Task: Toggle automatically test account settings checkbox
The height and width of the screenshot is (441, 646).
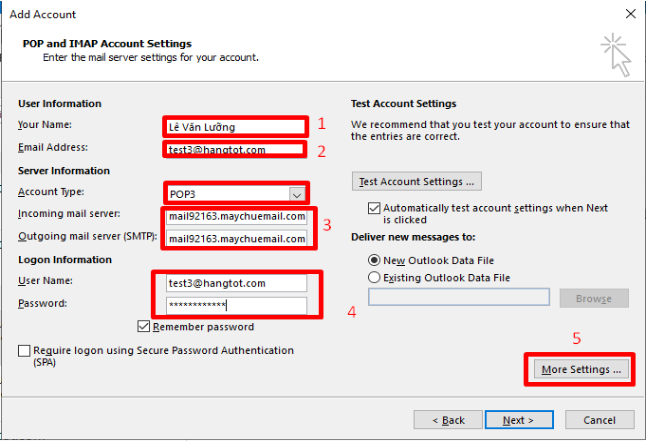Action: (x=374, y=208)
